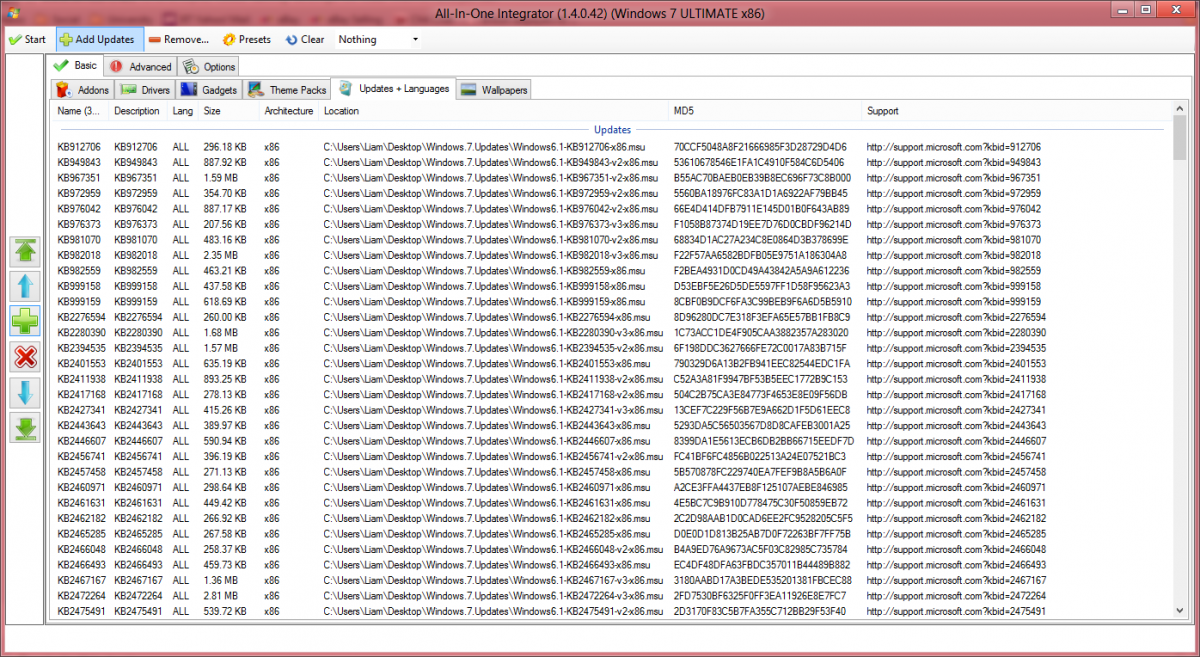Click support link ending kbid=2276594

pyautogui.click(x=956, y=319)
